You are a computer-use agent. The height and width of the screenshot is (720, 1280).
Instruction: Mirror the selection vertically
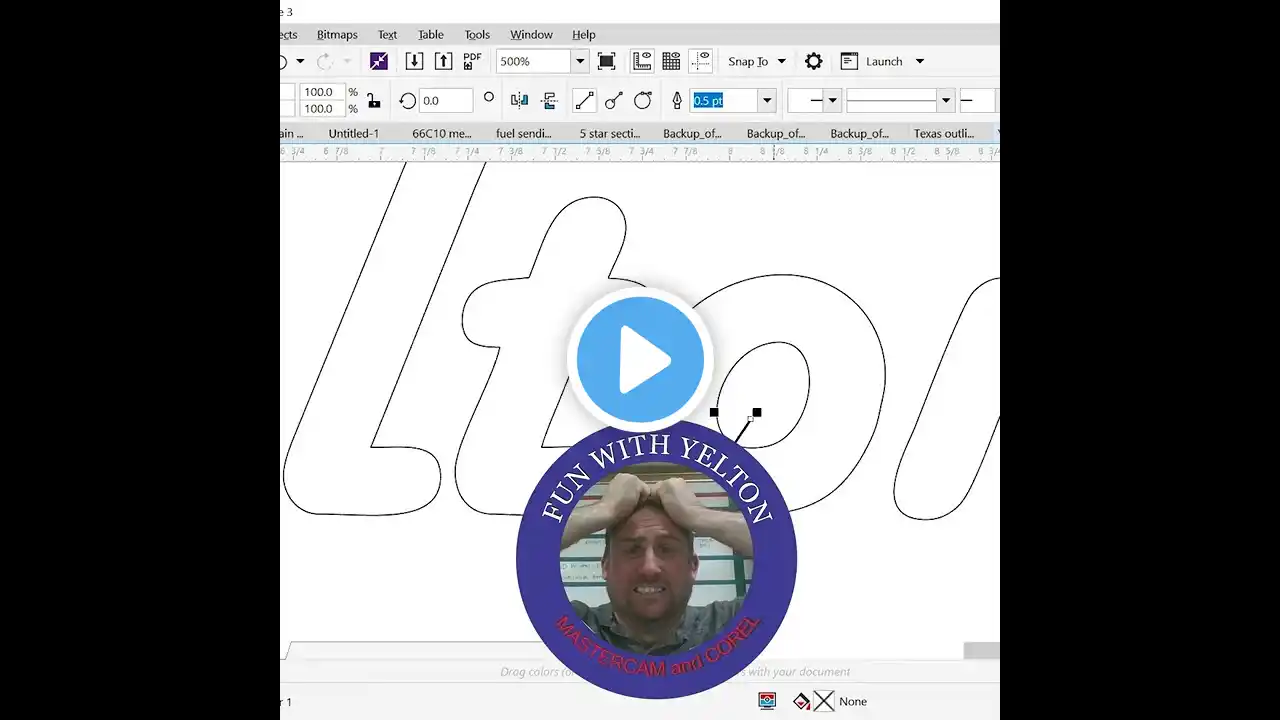click(x=549, y=100)
